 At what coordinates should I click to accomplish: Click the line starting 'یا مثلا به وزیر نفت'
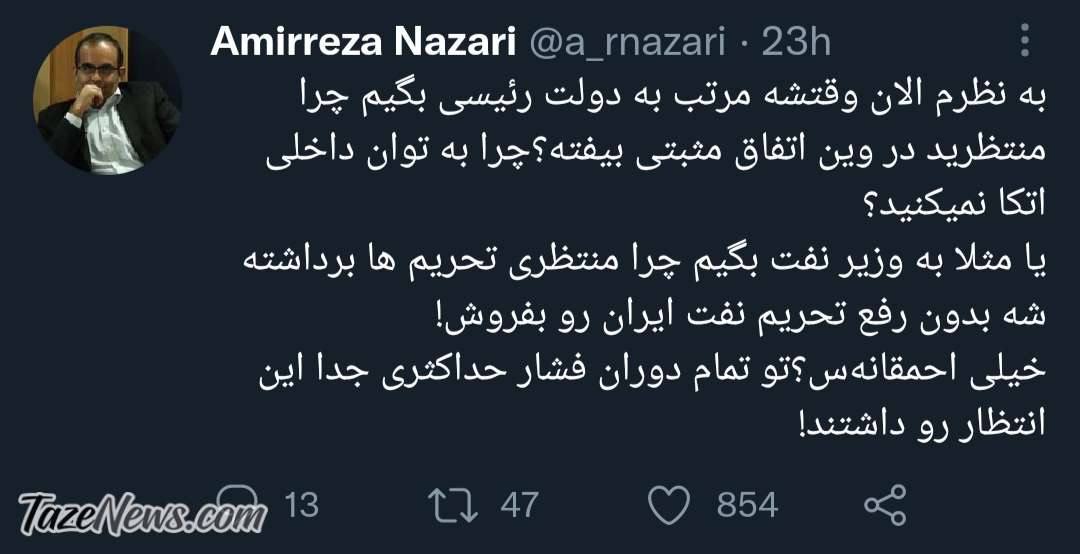pos(645,261)
